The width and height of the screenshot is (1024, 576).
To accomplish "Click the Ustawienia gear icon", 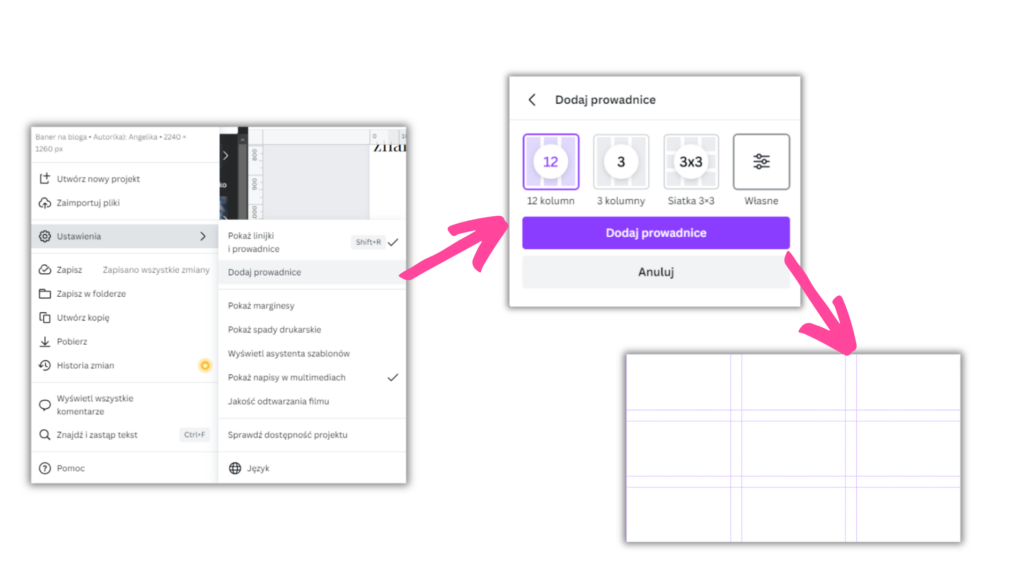I will tap(44, 237).
